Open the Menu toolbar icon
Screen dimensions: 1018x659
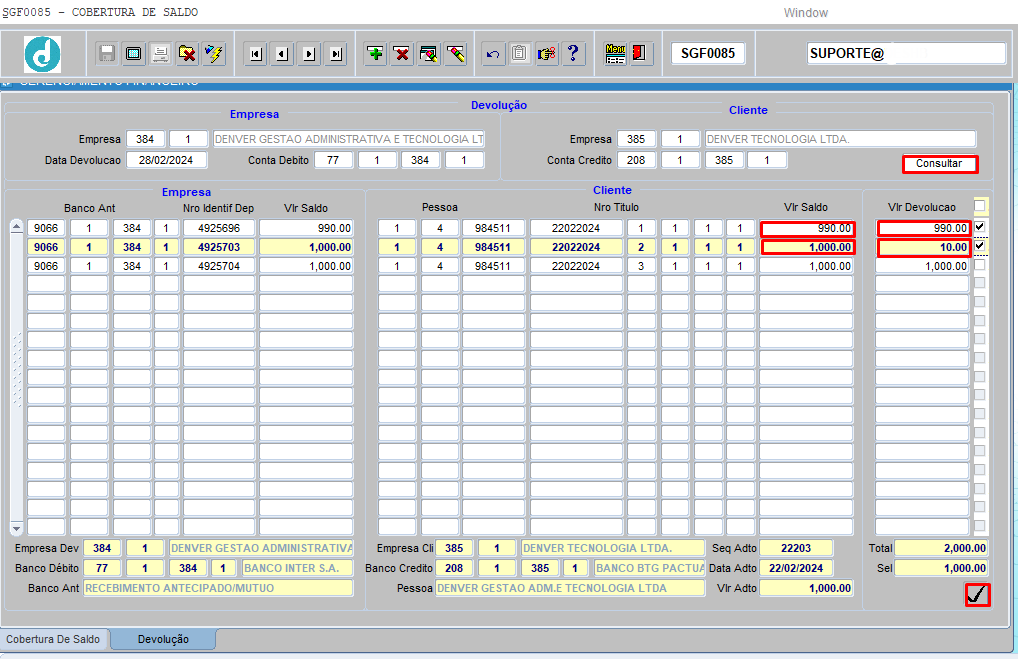click(x=615, y=53)
